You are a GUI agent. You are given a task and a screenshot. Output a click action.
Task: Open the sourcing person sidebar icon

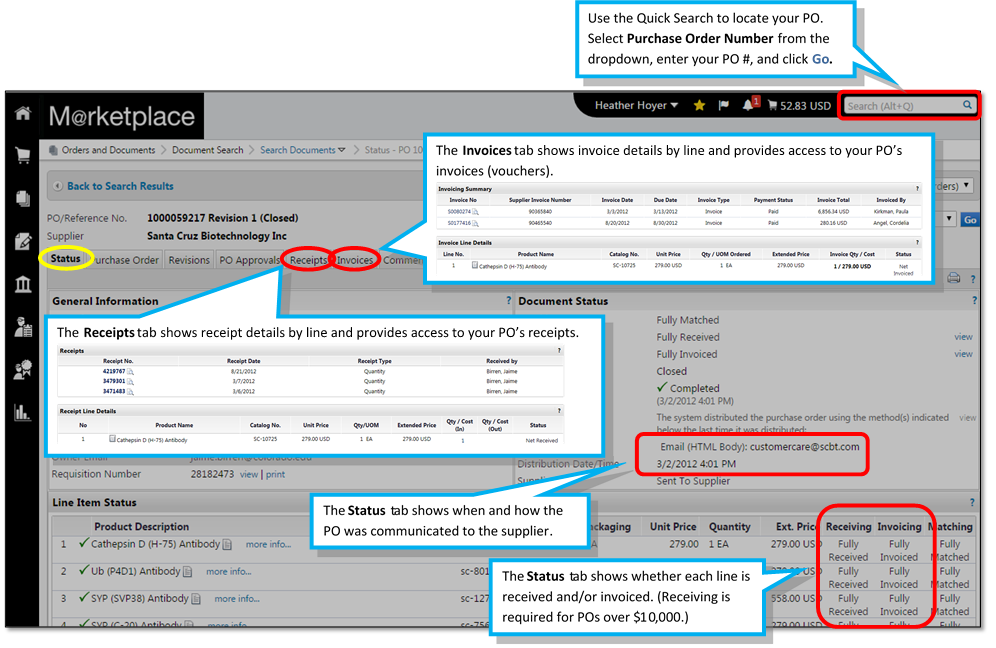(x=23, y=370)
